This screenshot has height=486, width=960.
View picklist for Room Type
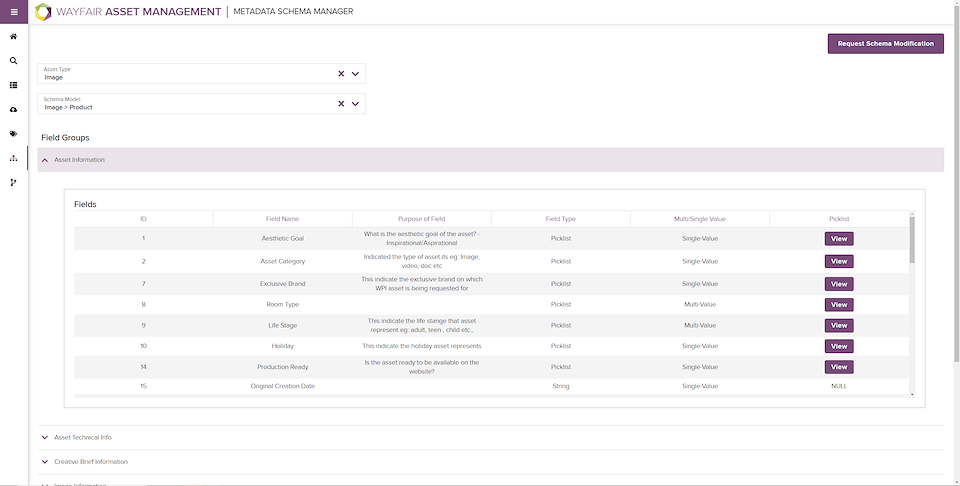[x=838, y=305]
